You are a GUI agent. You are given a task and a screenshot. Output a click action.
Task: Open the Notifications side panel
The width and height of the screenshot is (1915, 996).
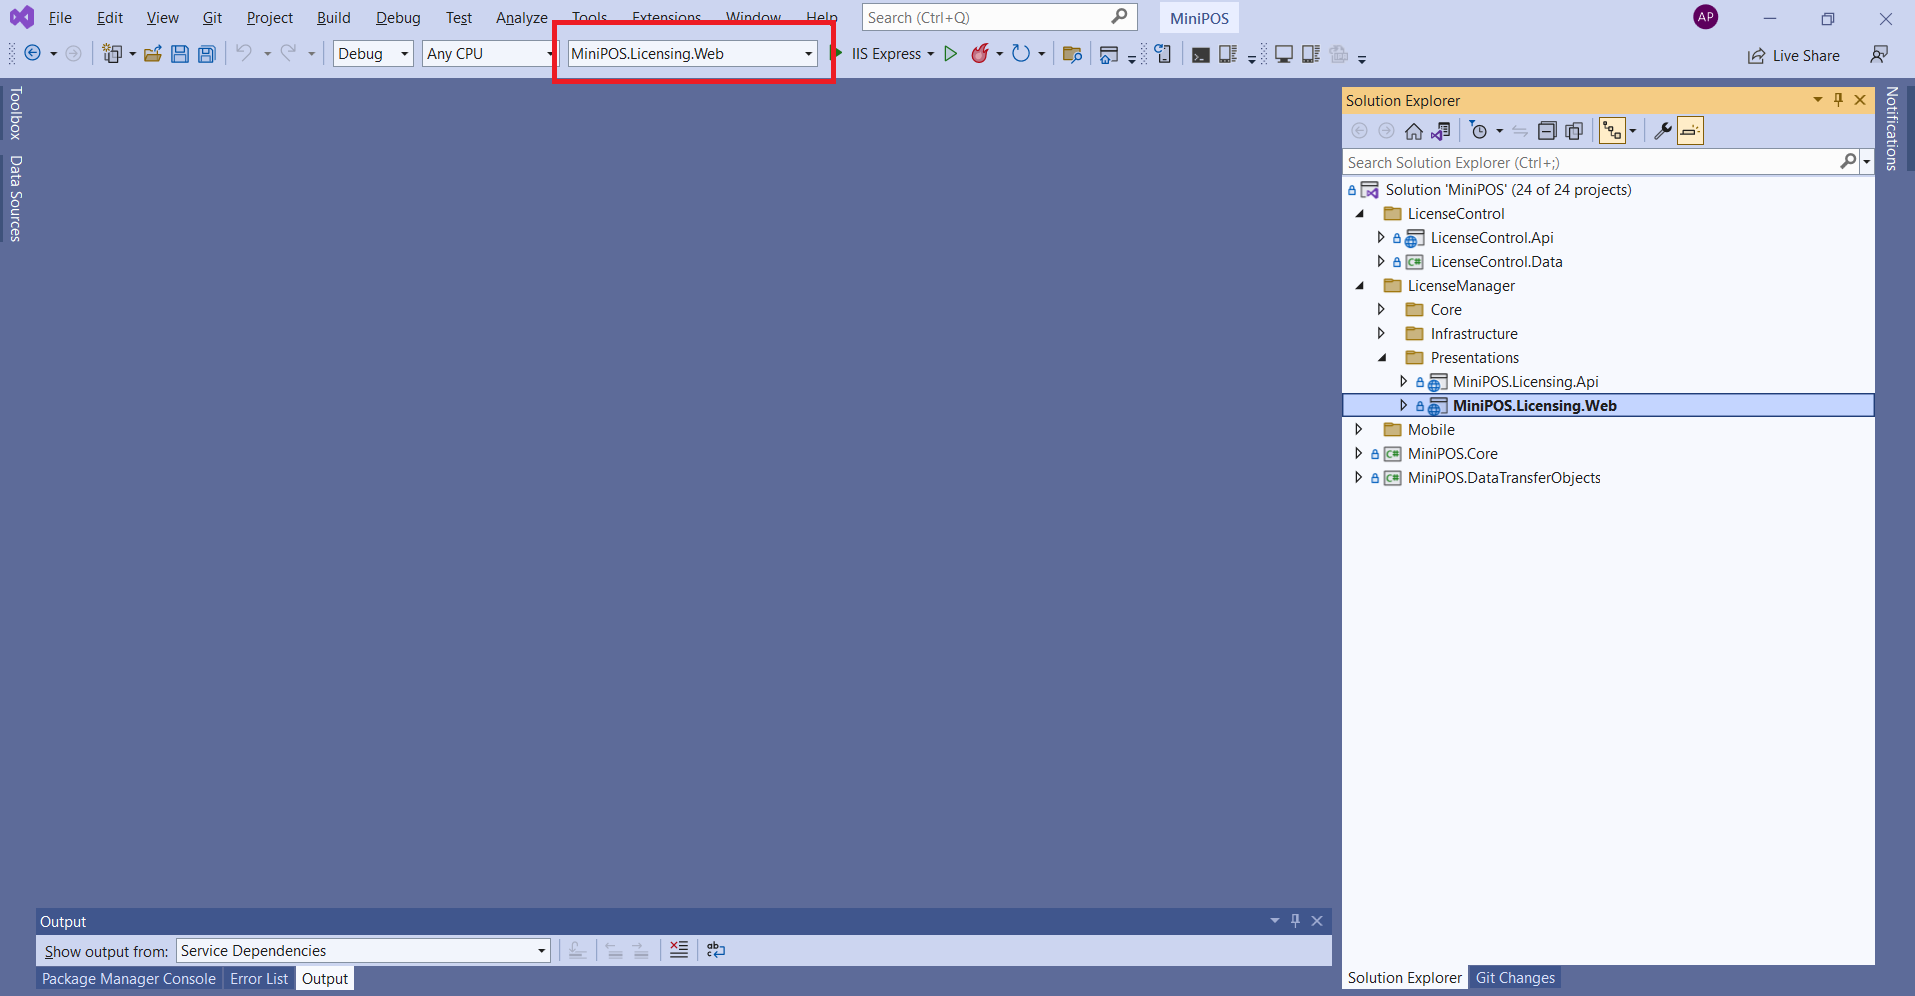[x=1891, y=128]
